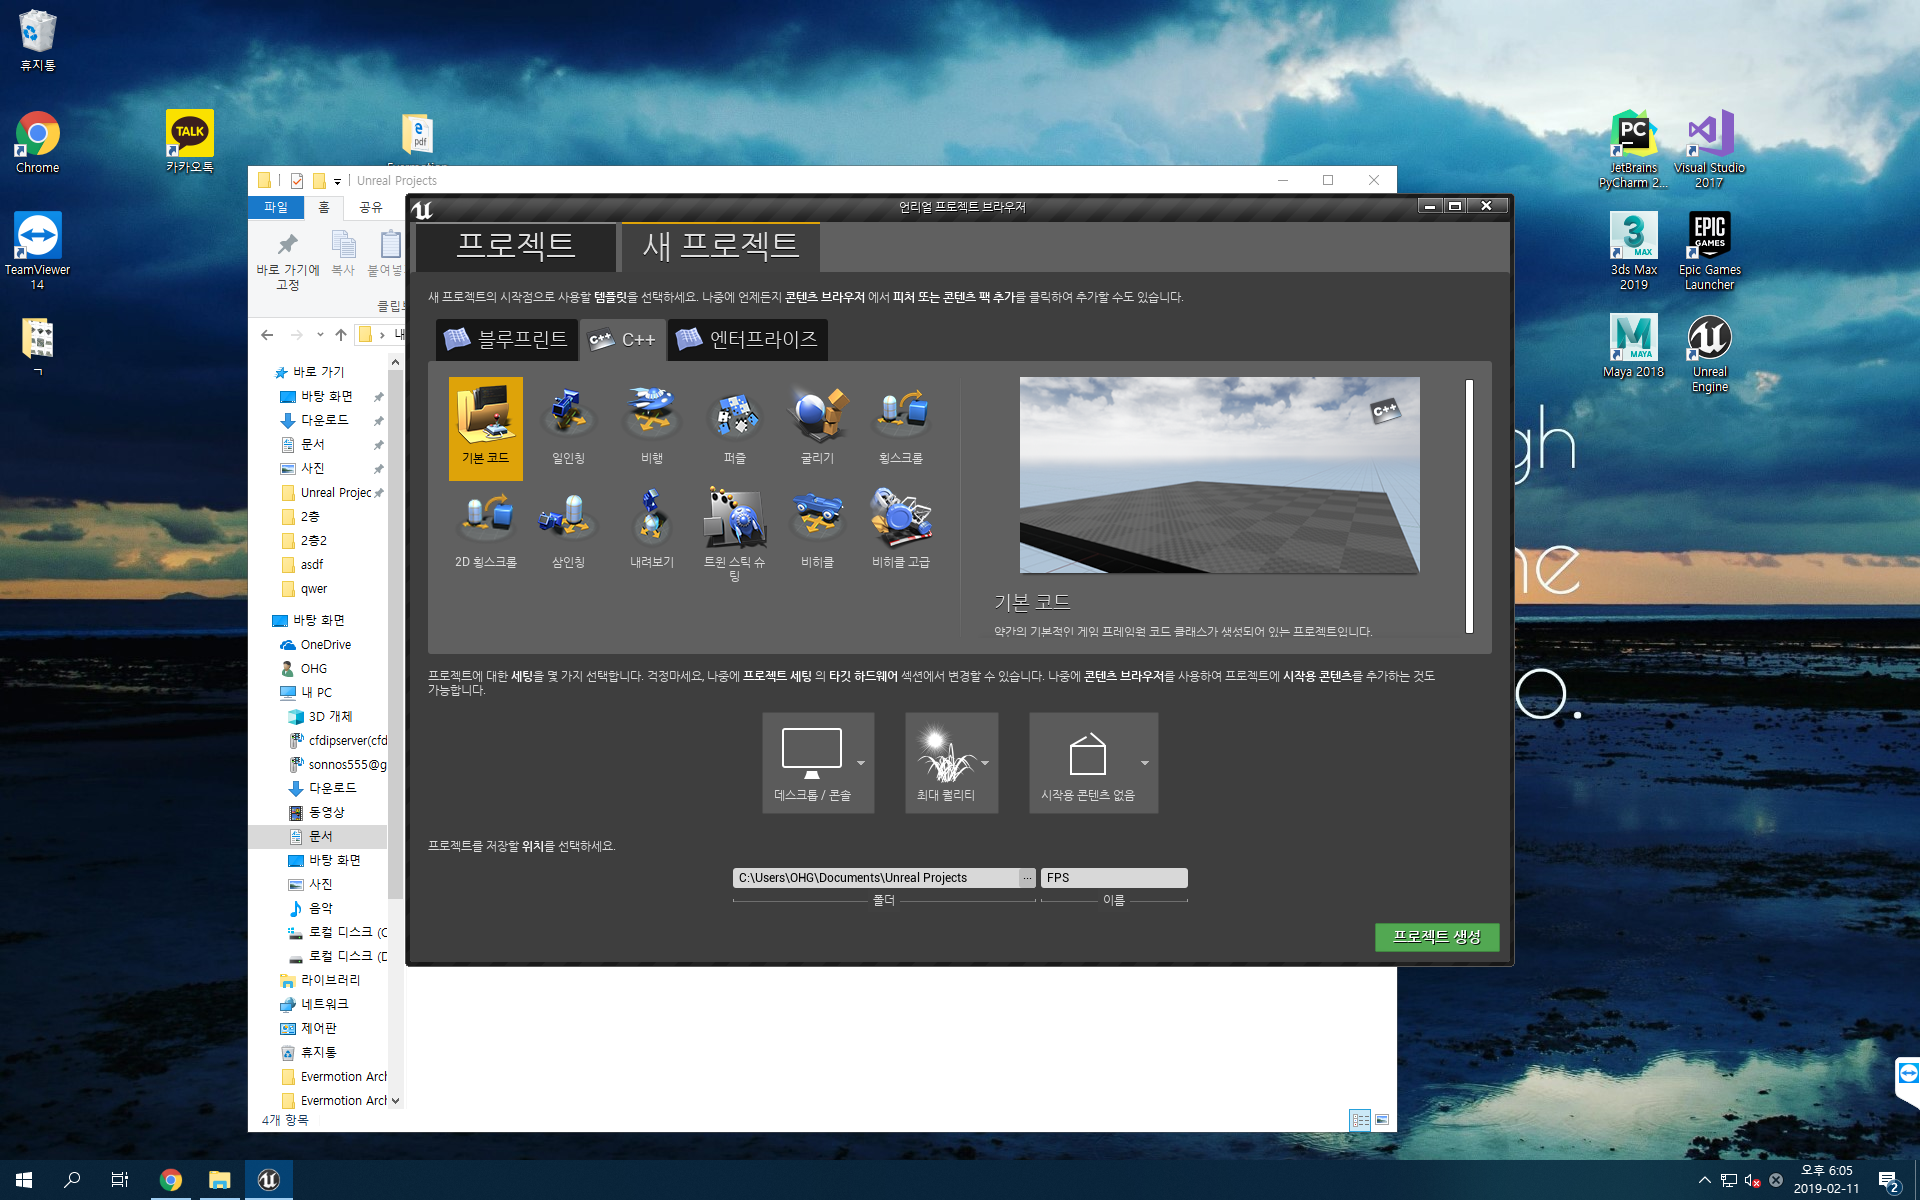Open Visual Studio 2017 desktop icon
Viewport: 1920px width, 1200px height.
click(1709, 149)
